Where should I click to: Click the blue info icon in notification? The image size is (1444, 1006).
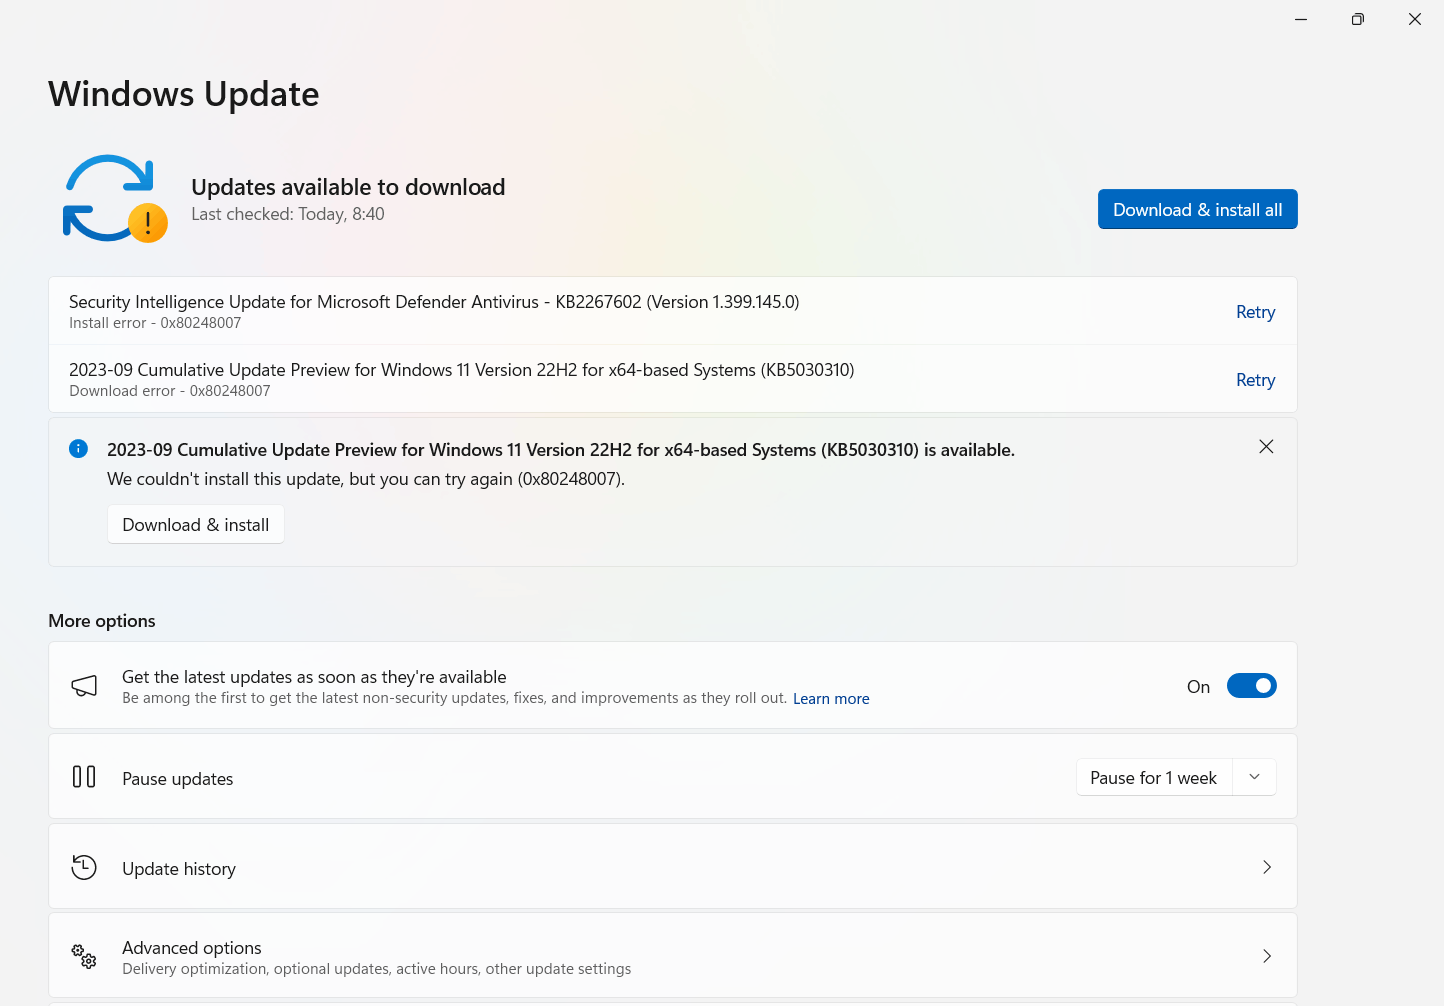pos(78,449)
